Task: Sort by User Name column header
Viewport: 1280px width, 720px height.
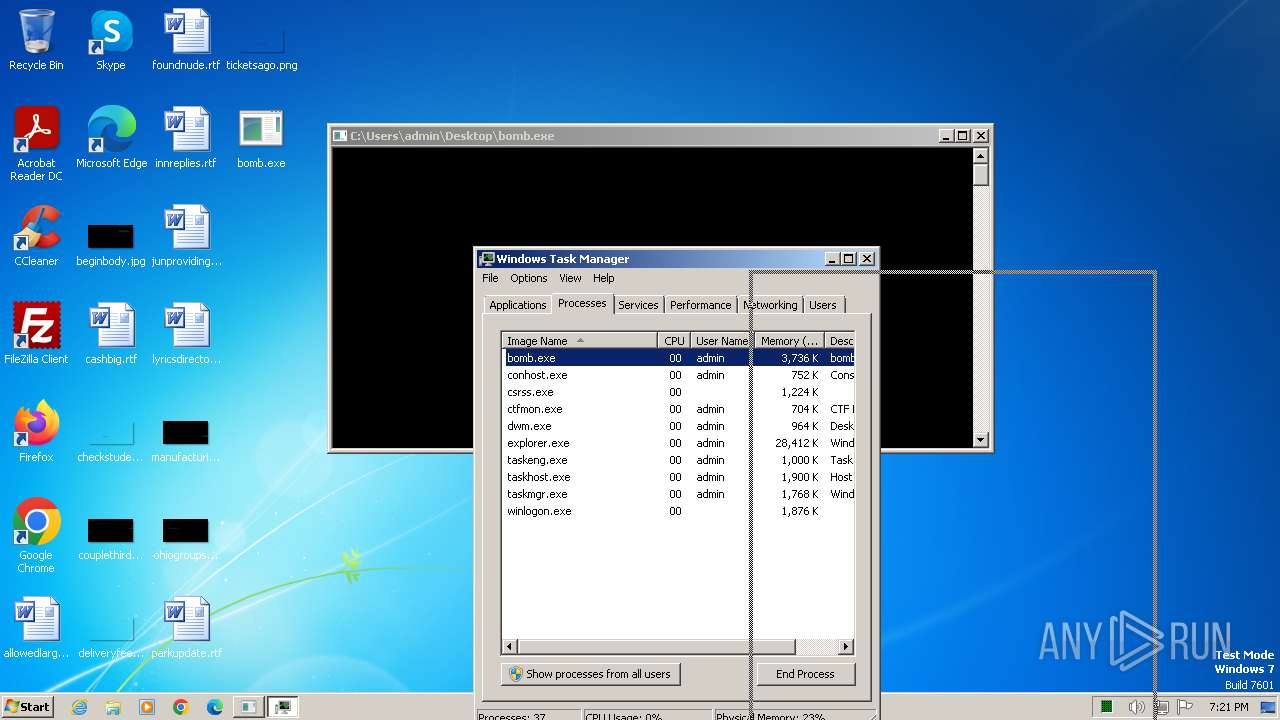Action: 721,341
